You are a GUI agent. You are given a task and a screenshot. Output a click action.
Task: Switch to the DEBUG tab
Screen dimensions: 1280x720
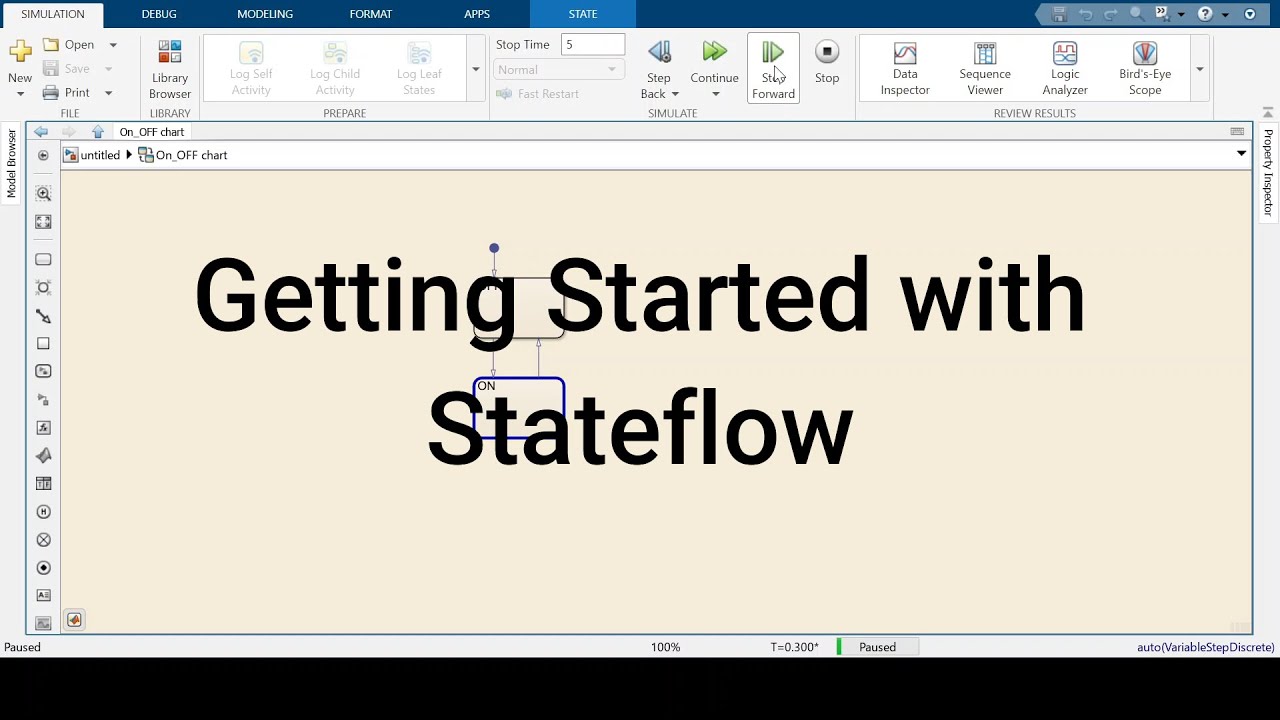[159, 14]
